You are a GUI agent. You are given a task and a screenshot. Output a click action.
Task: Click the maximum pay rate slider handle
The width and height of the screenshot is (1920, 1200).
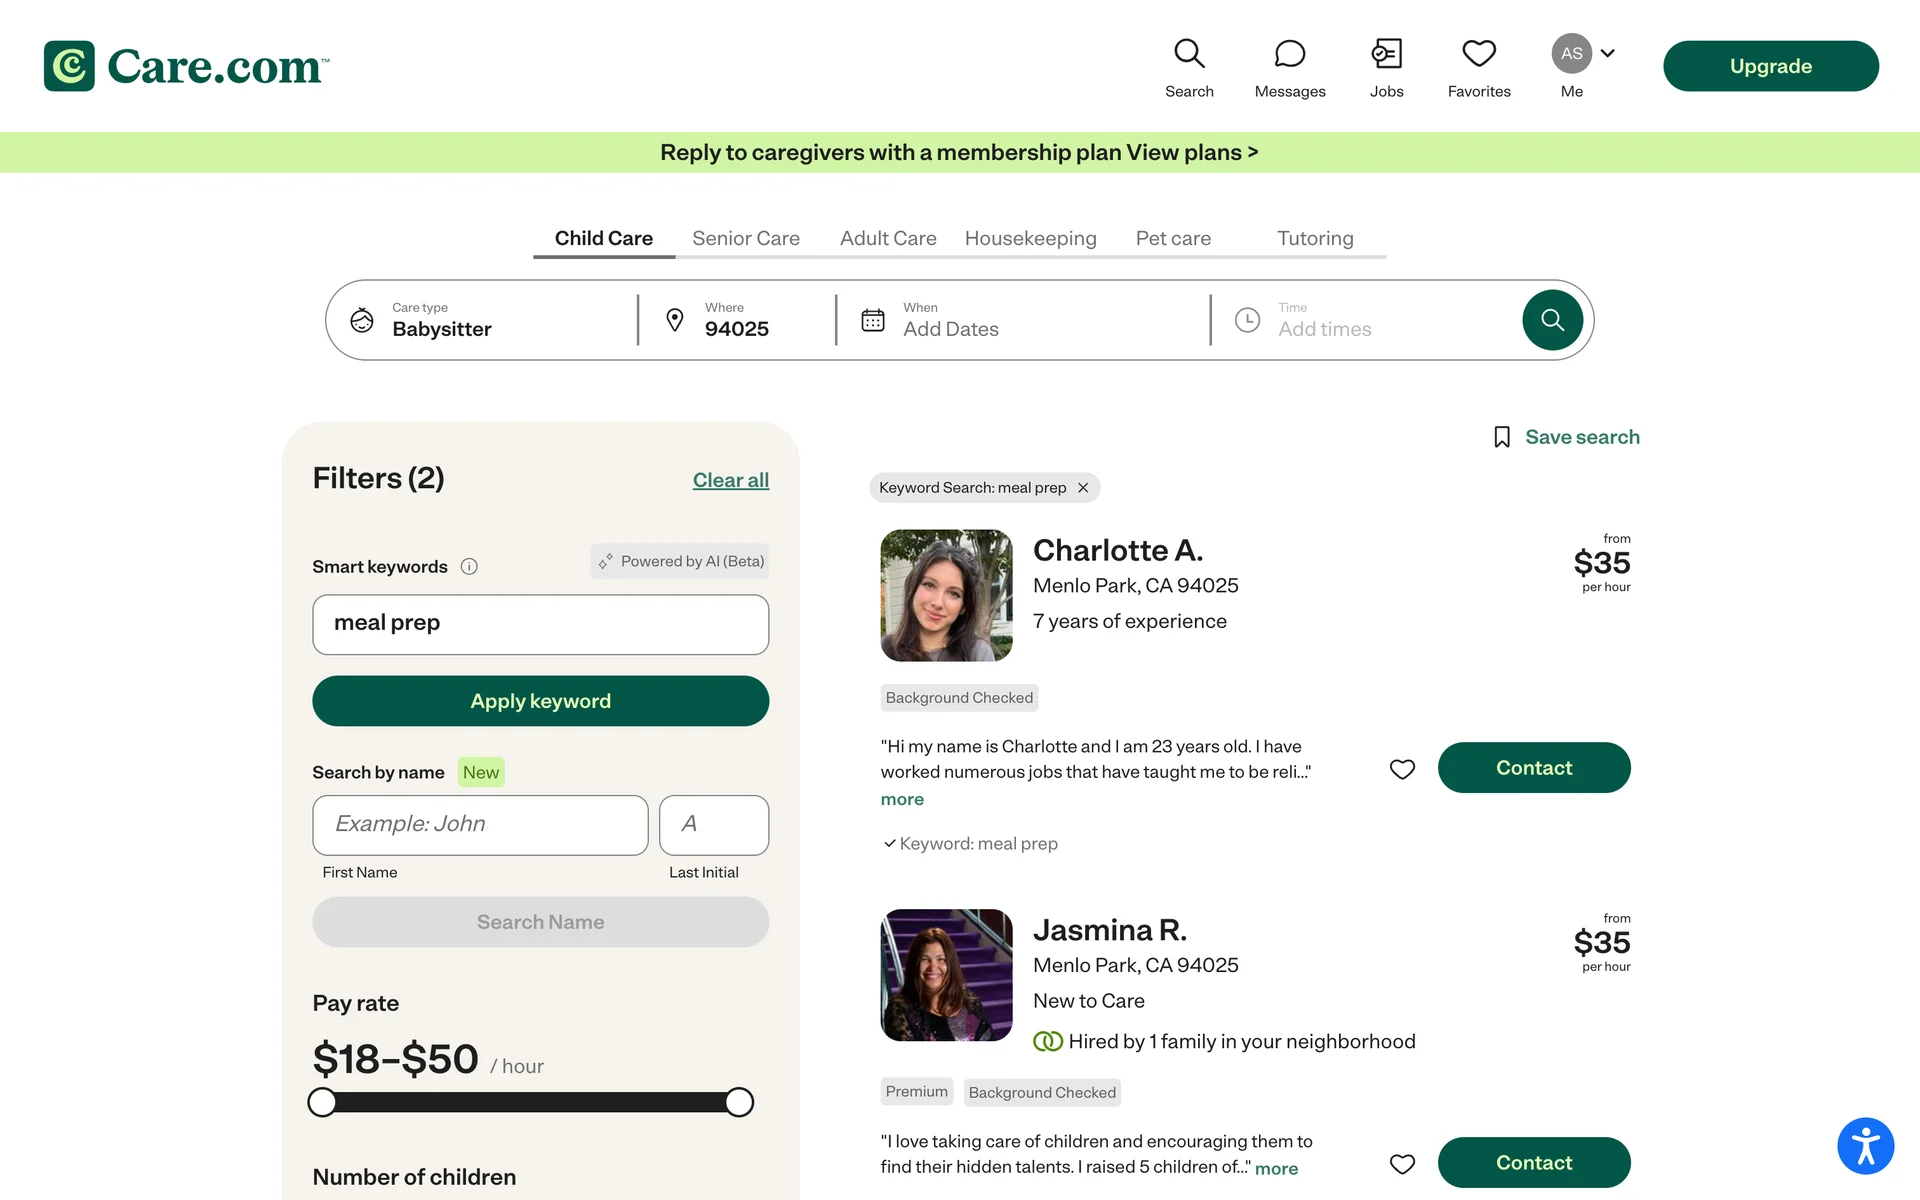pos(739,1102)
